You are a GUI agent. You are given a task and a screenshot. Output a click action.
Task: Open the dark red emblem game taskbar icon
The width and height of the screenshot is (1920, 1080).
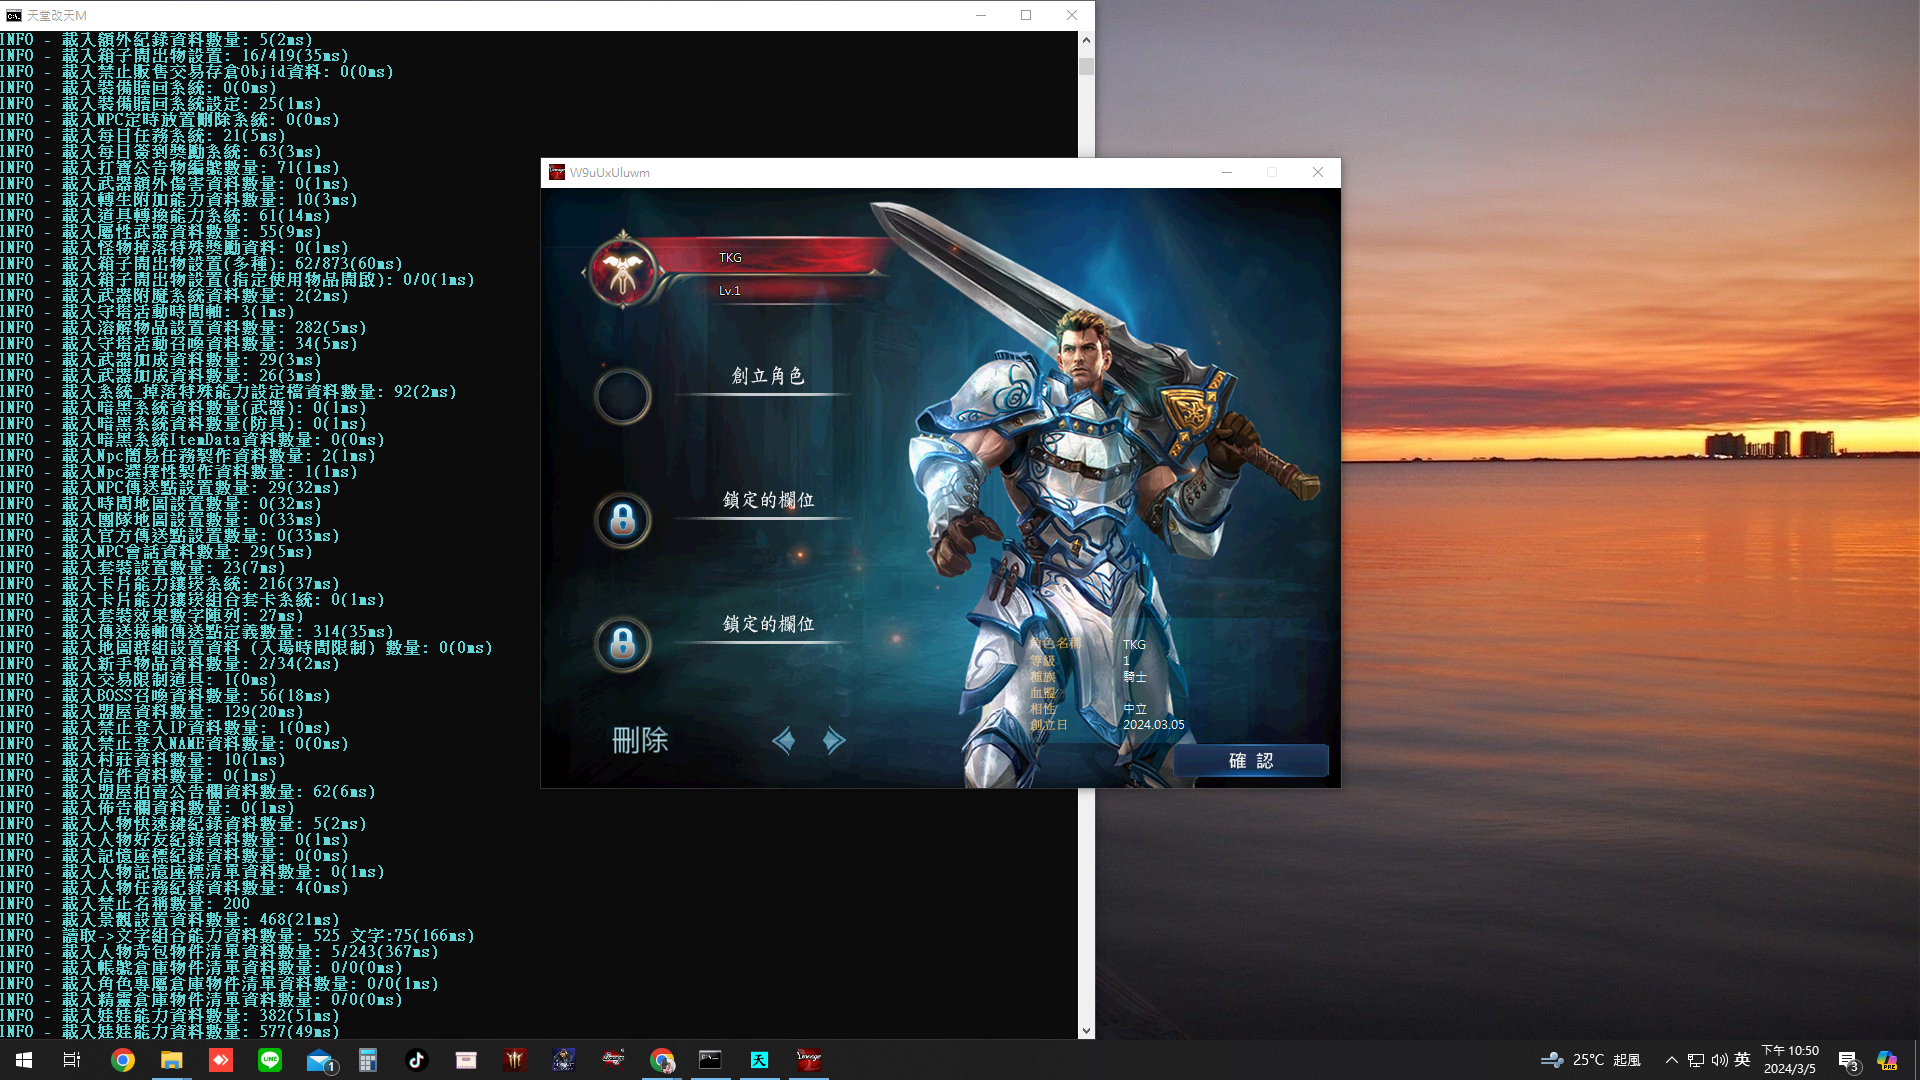tap(515, 1060)
